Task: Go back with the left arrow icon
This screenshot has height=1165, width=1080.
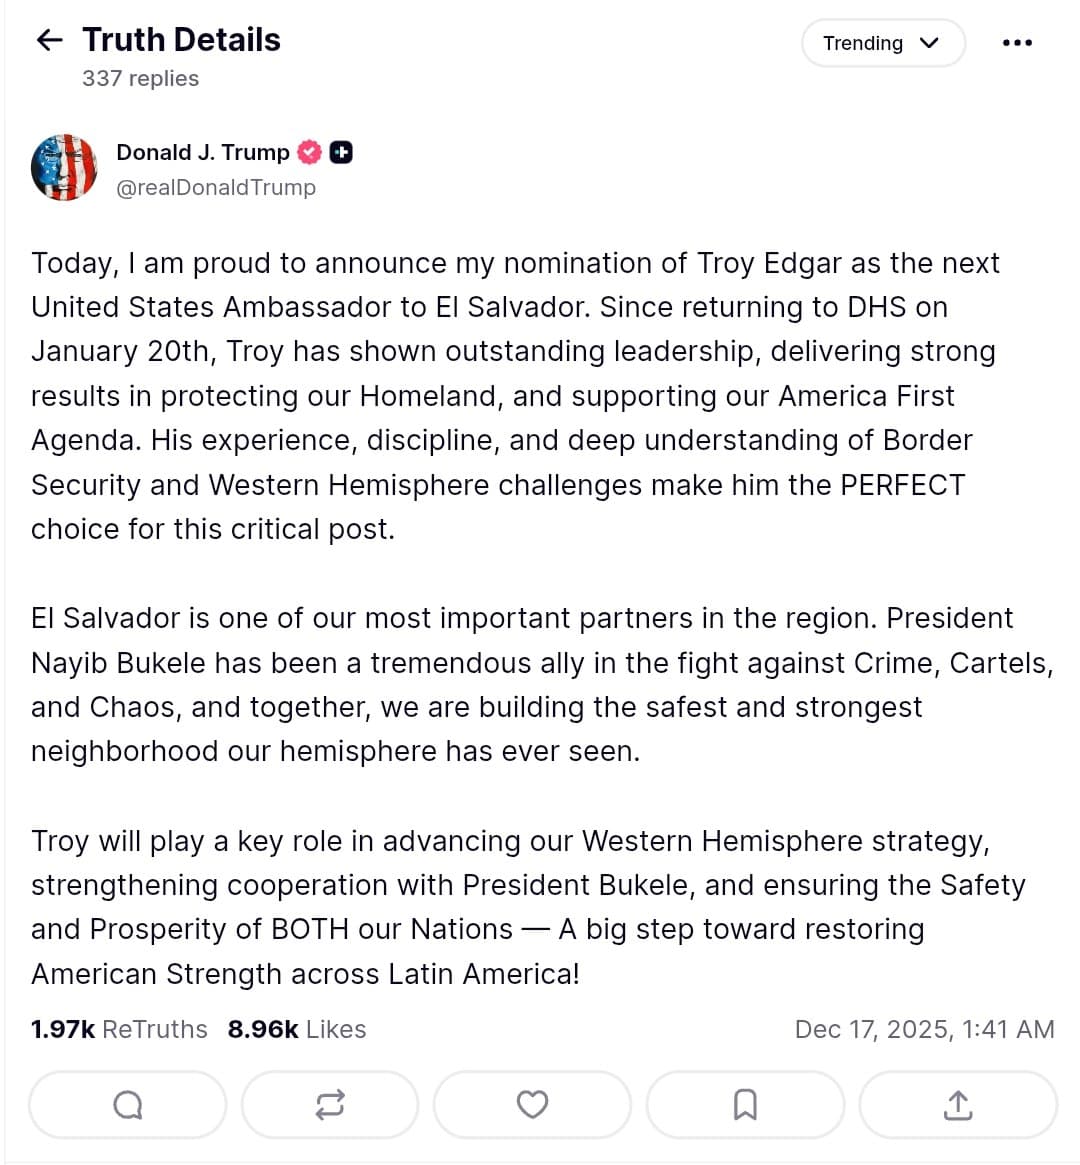Action: click(48, 39)
